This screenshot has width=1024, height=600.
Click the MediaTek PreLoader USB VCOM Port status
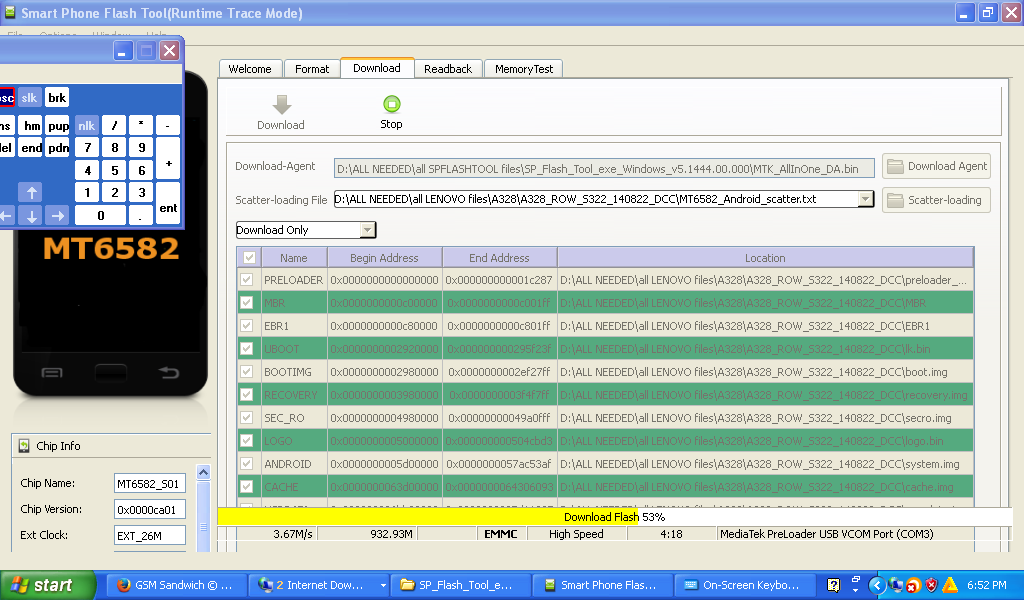(x=826, y=534)
